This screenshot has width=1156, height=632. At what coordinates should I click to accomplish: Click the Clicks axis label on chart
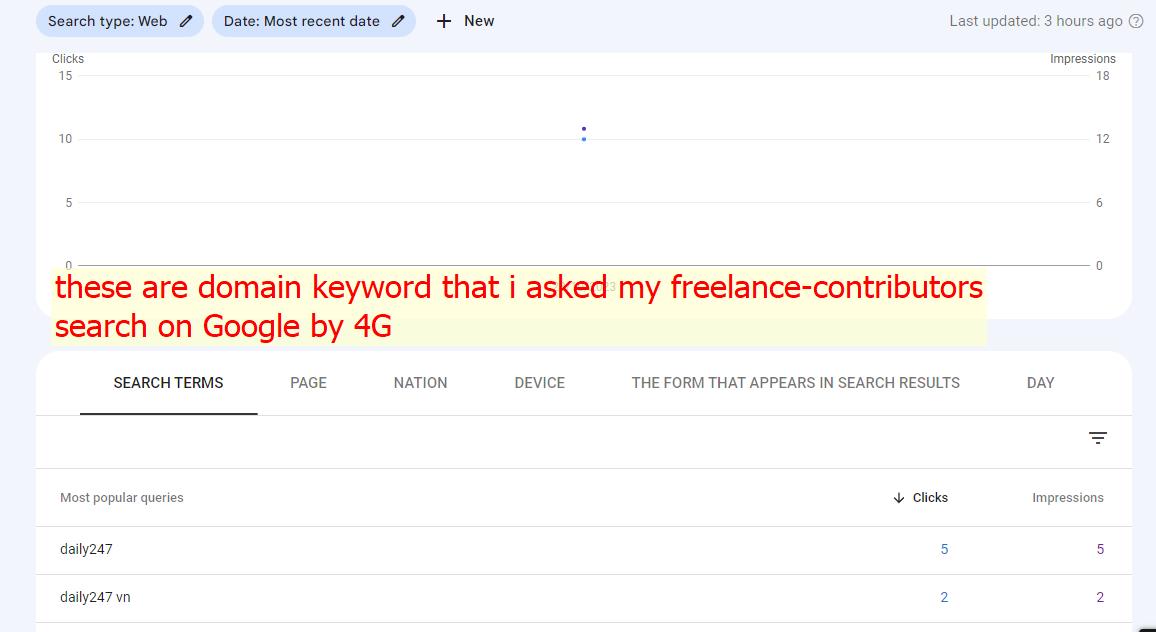[68, 59]
